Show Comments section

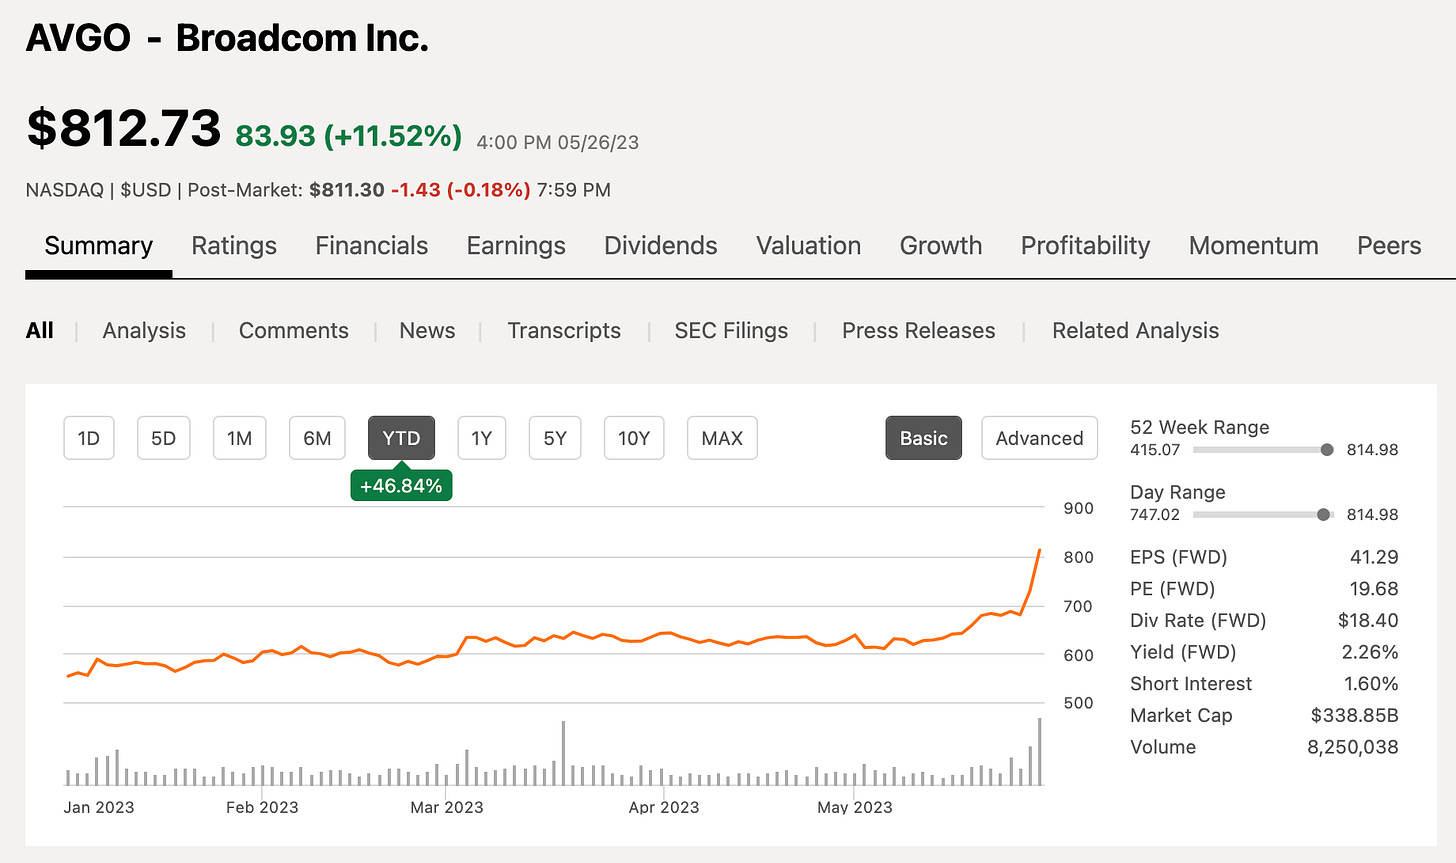tap(294, 331)
